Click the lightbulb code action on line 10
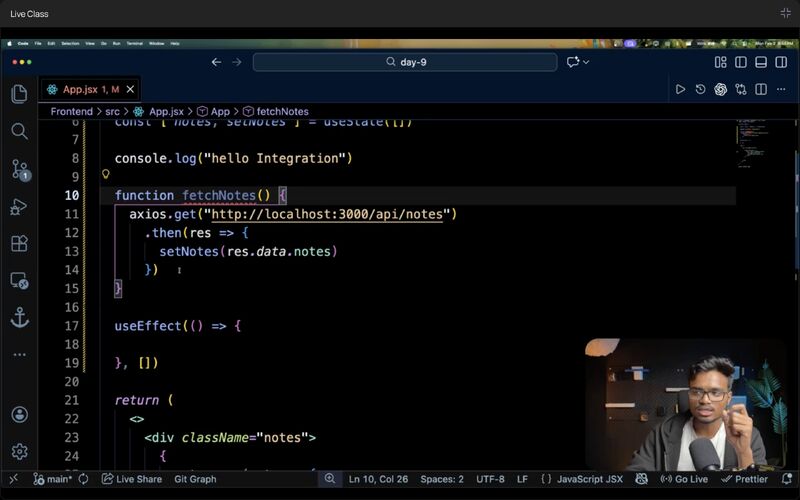Image resolution: width=800 pixels, height=500 pixels. [105, 176]
